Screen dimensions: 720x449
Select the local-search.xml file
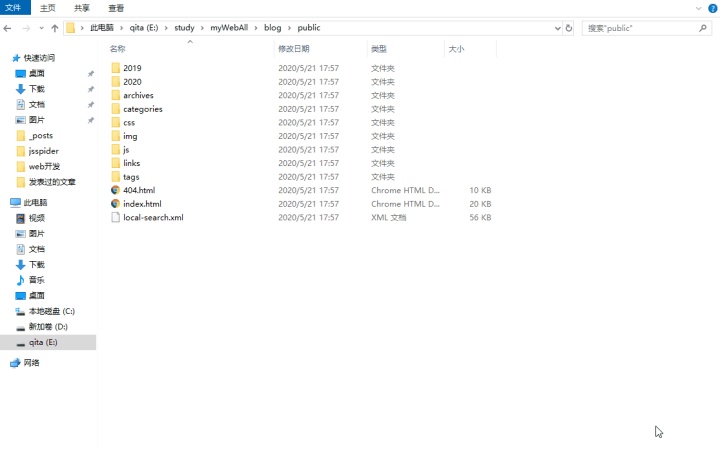click(152, 217)
